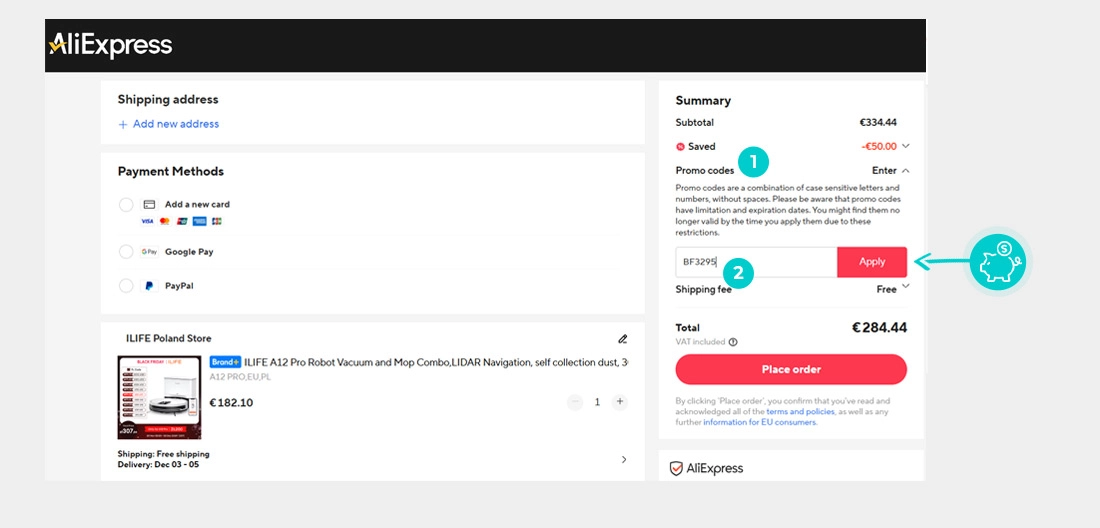Select Google Pay as payment method
The image size is (1100, 528).
tap(126, 252)
